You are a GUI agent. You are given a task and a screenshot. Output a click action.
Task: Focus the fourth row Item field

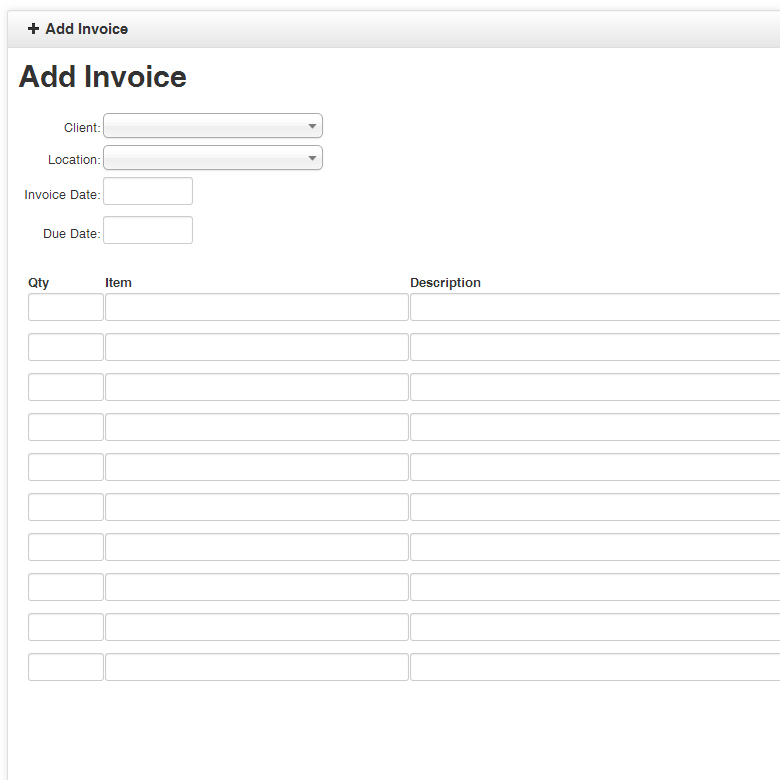257,427
